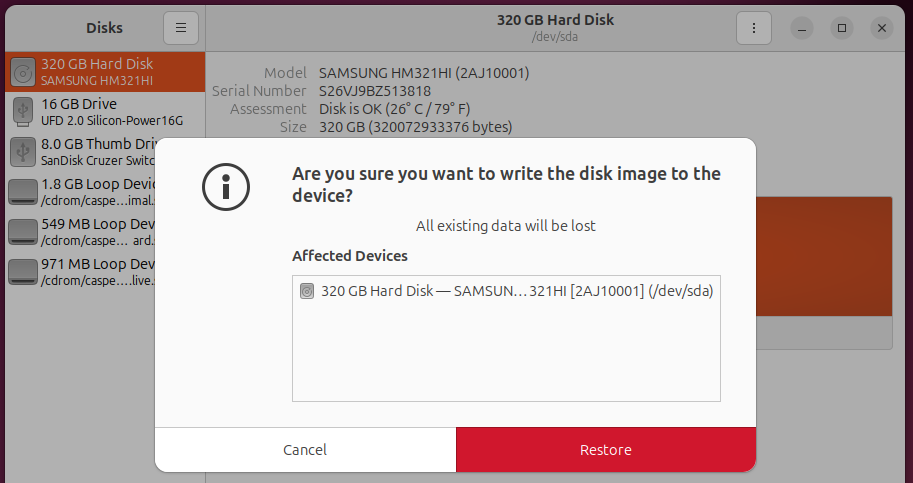Click the USB icon of the 16 GB Drive
Image resolution: width=913 pixels, height=483 pixels.
[x=23, y=112]
